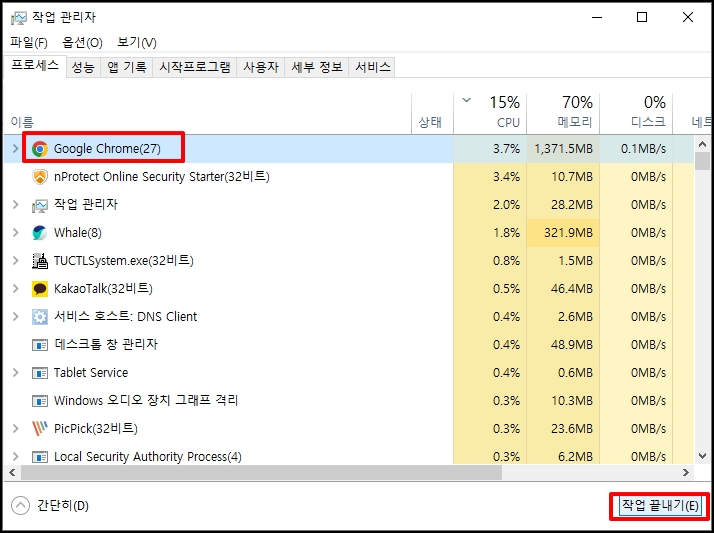714x533 pixels.
Task: Click the CPU sort direction arrow
Action: click(466, 100)
